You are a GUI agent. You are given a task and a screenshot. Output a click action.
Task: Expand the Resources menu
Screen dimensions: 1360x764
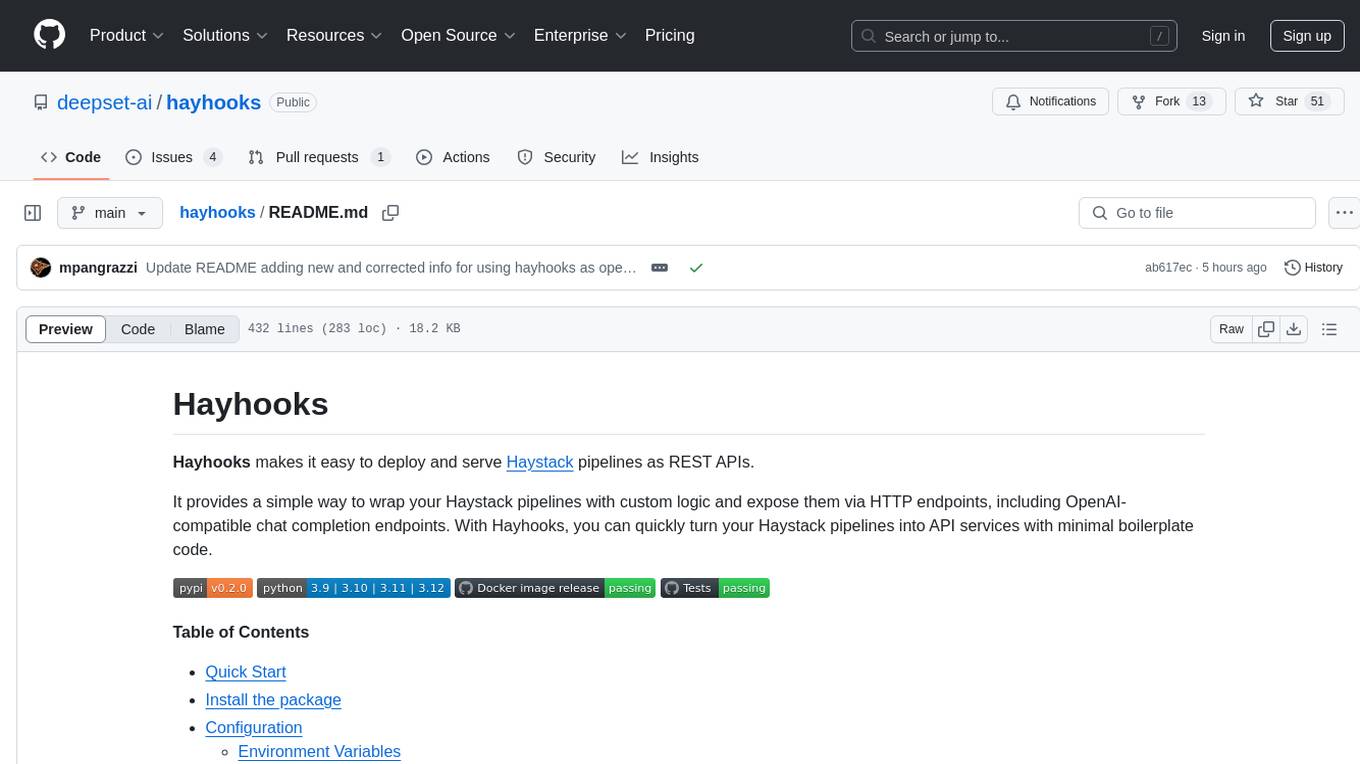pyautogui.click(x=334, y=35)
